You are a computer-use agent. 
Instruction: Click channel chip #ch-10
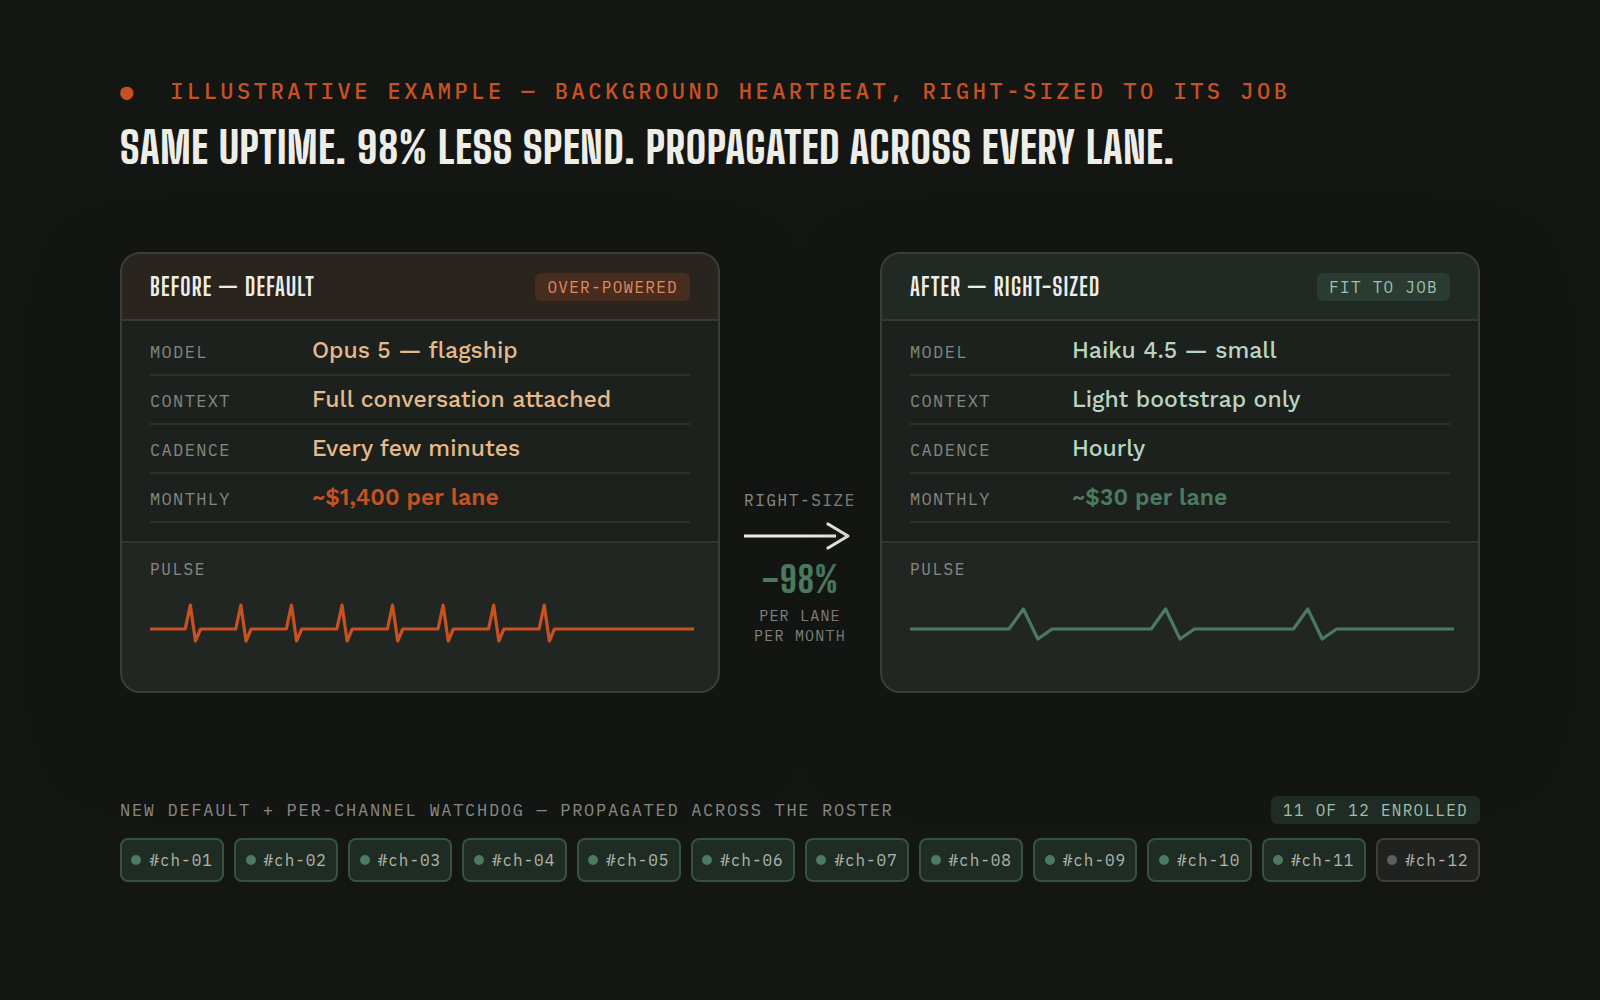[1199, 860]
